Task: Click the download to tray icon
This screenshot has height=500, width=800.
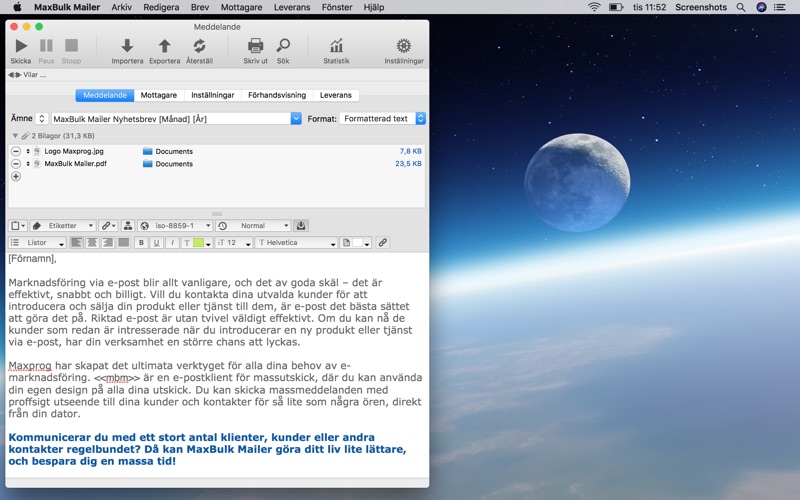Action: point(301,226)
